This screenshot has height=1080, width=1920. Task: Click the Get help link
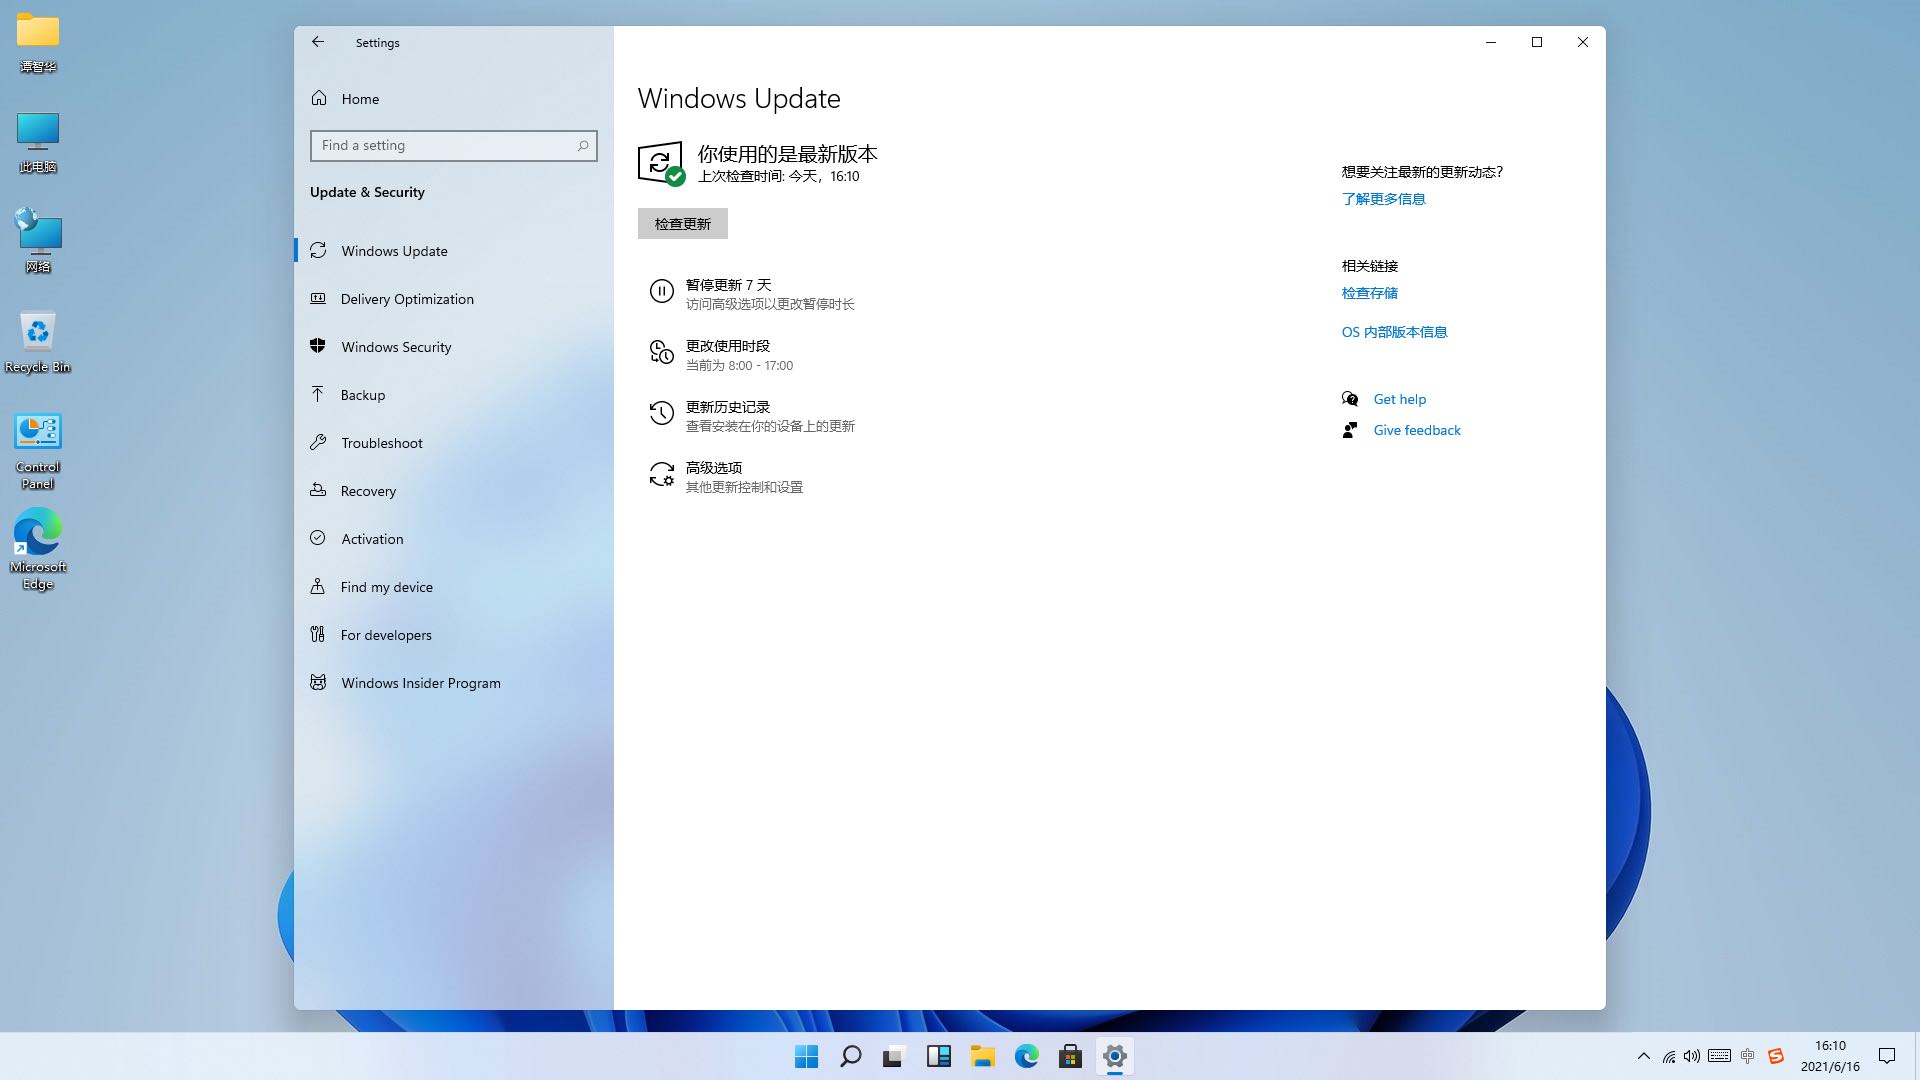[x=1399, y=399]
